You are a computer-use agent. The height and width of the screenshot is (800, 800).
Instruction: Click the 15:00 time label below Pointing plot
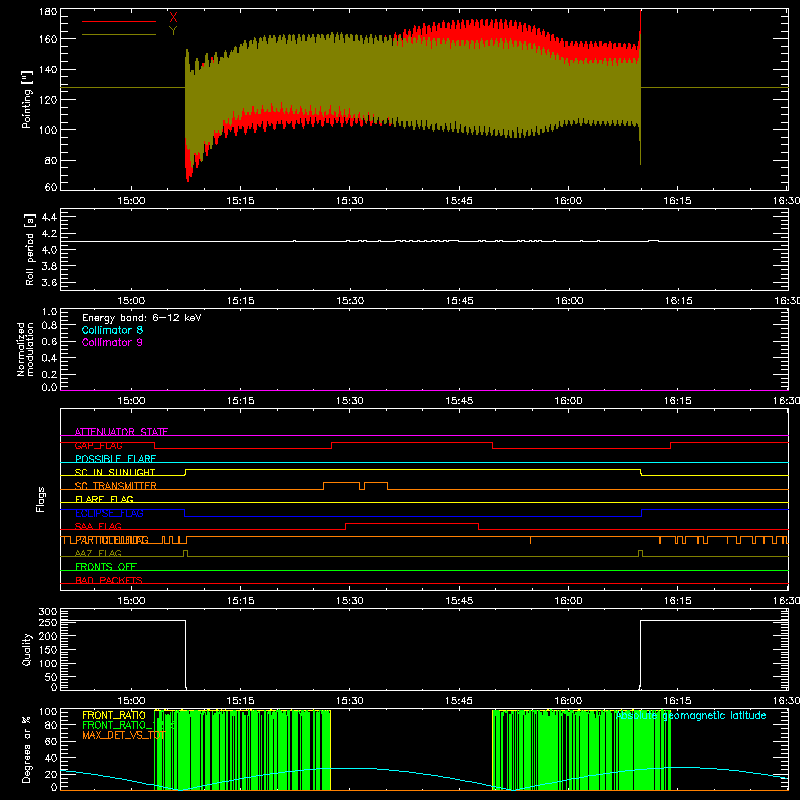[131, 201]
